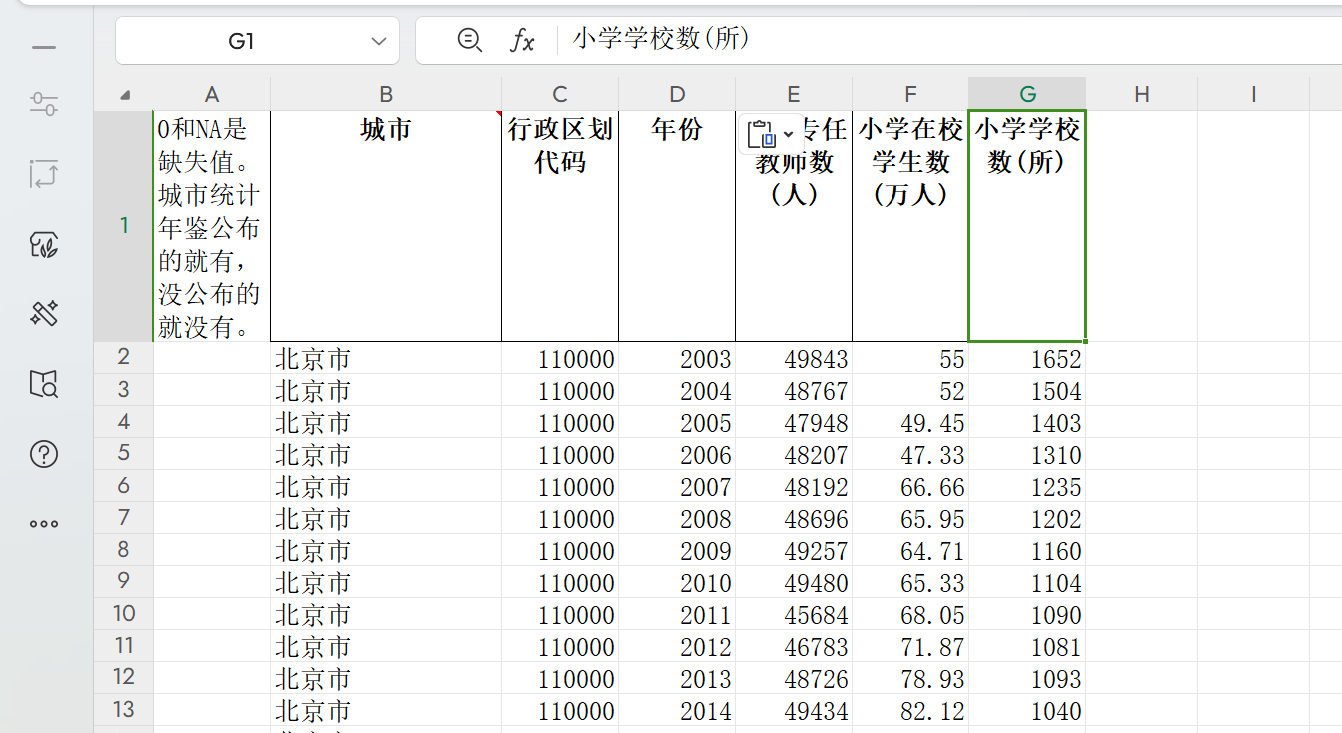The height and width of the screenshot is (733, 1342).
Task: Click the selection pane icon in sidebar
Action: (44, 174)
